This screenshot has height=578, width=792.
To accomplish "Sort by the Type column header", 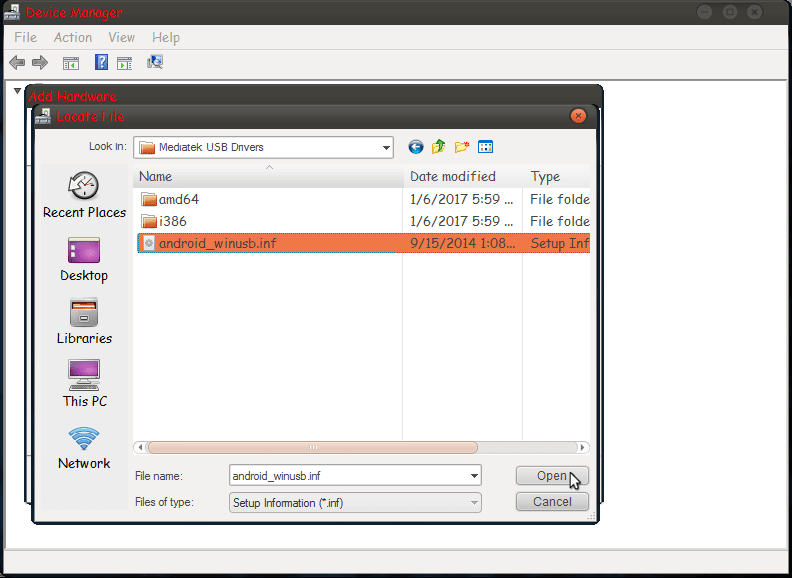I will click(557, 176).
